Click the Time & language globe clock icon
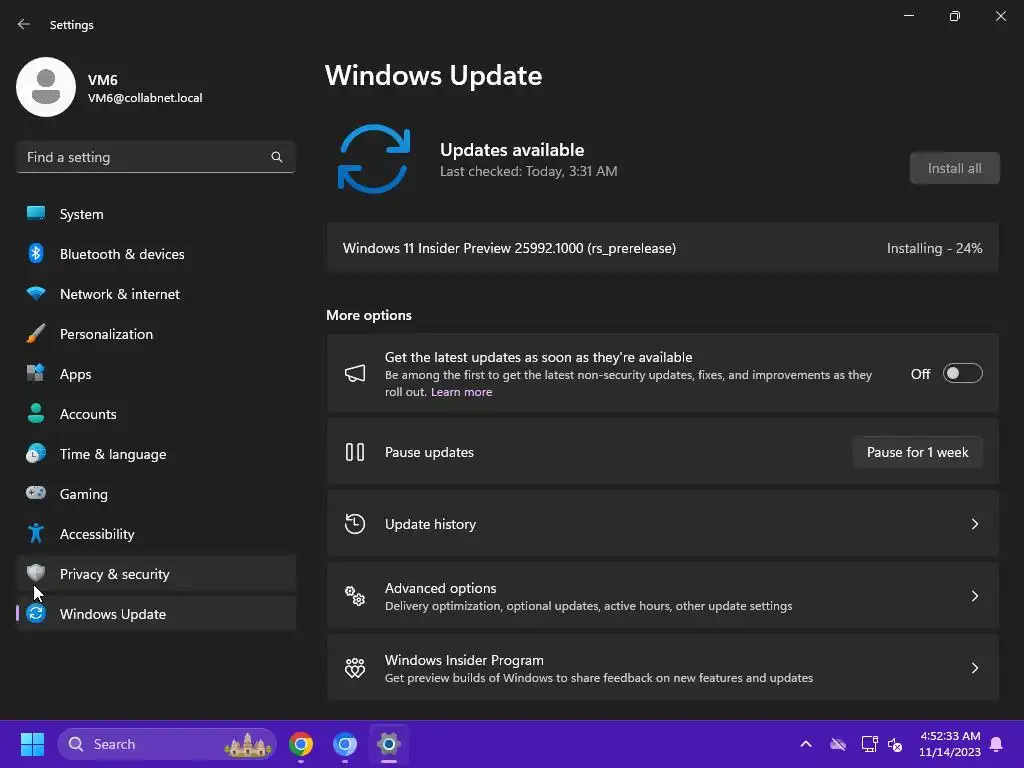 (x=36, y=453)
